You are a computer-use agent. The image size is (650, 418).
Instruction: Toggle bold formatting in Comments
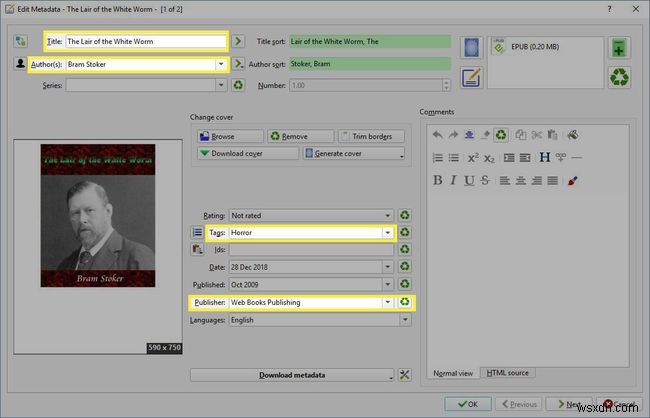[438, 180]
